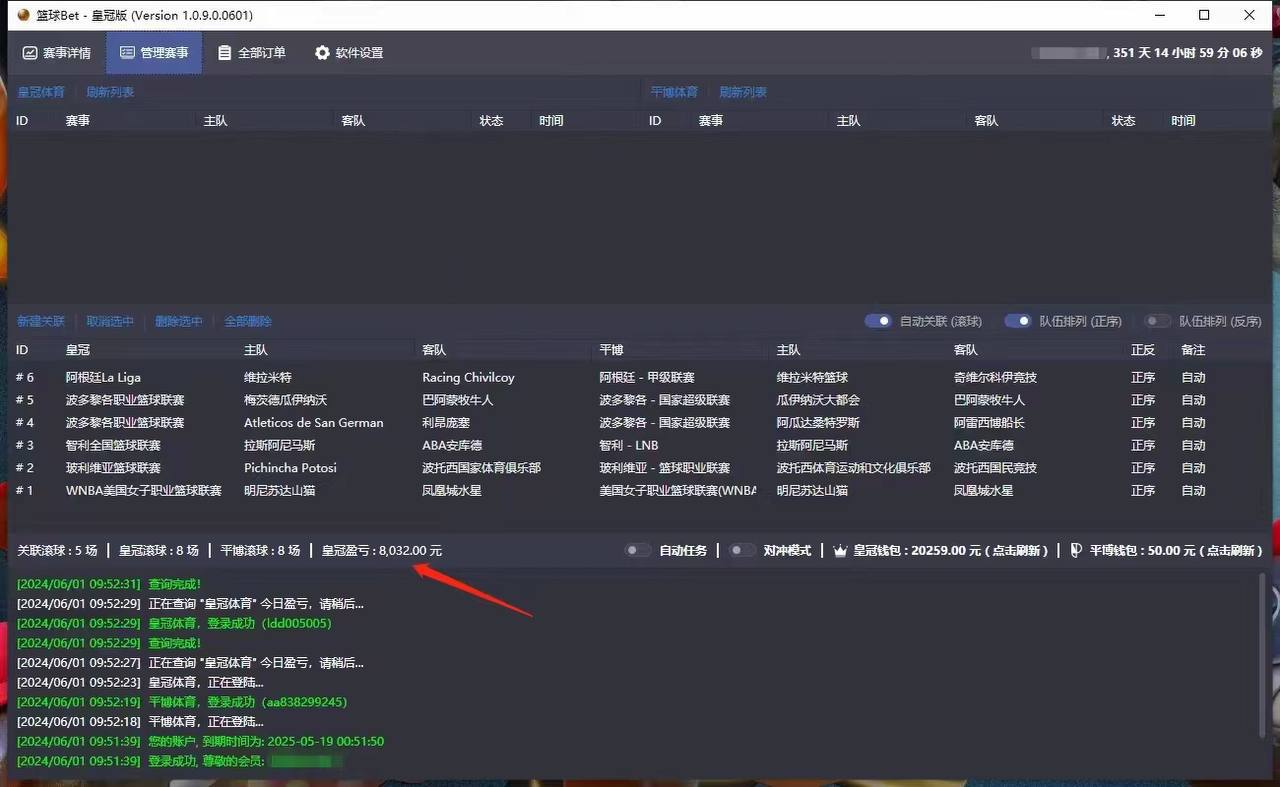1280x787 pixels.
Task: Click the 篮球Bet basketball app icon
Action: (x=24, y=15)
